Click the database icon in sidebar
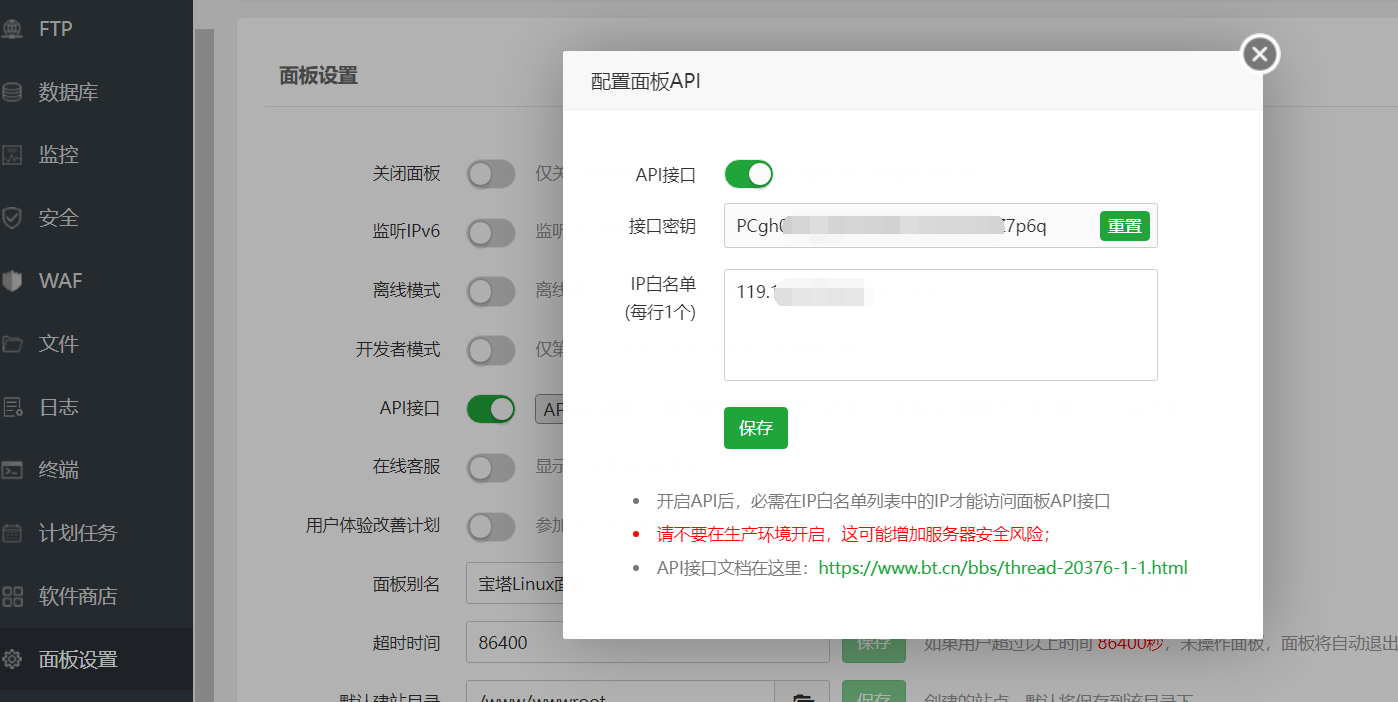 [x=12, y=92]
